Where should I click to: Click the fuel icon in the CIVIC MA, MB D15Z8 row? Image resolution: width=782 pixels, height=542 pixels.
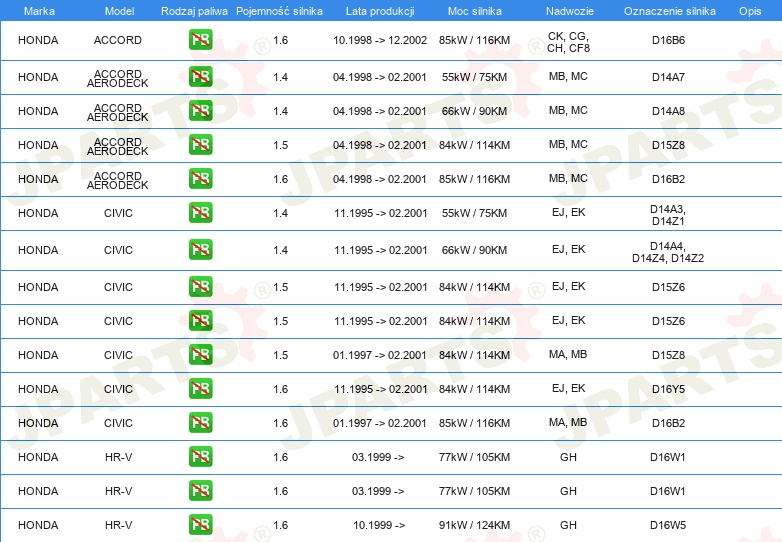(x=200, y=355)
